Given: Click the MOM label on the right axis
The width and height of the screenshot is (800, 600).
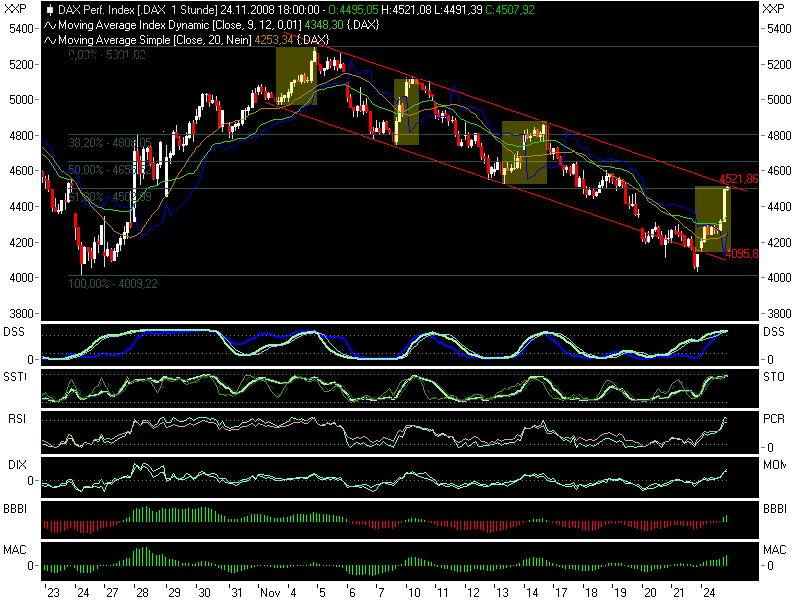Looking at the screenshot, I should pos(774,465).
